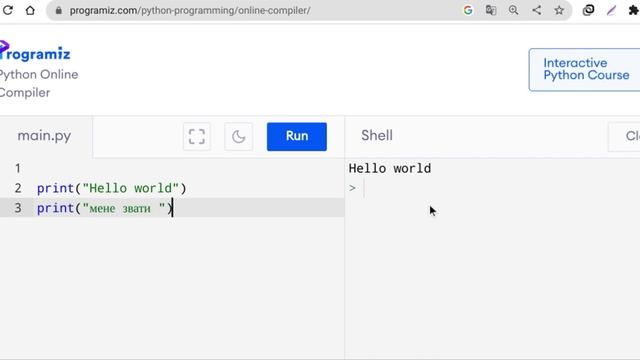Run the Python code
This screenshot has height=360, width=640.
click(297, 136)
